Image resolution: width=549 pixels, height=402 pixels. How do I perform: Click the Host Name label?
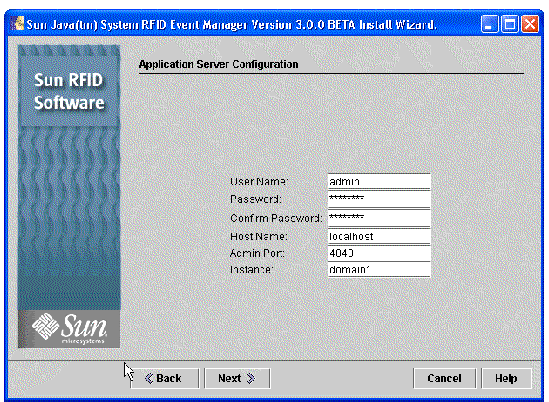(259, 236)
